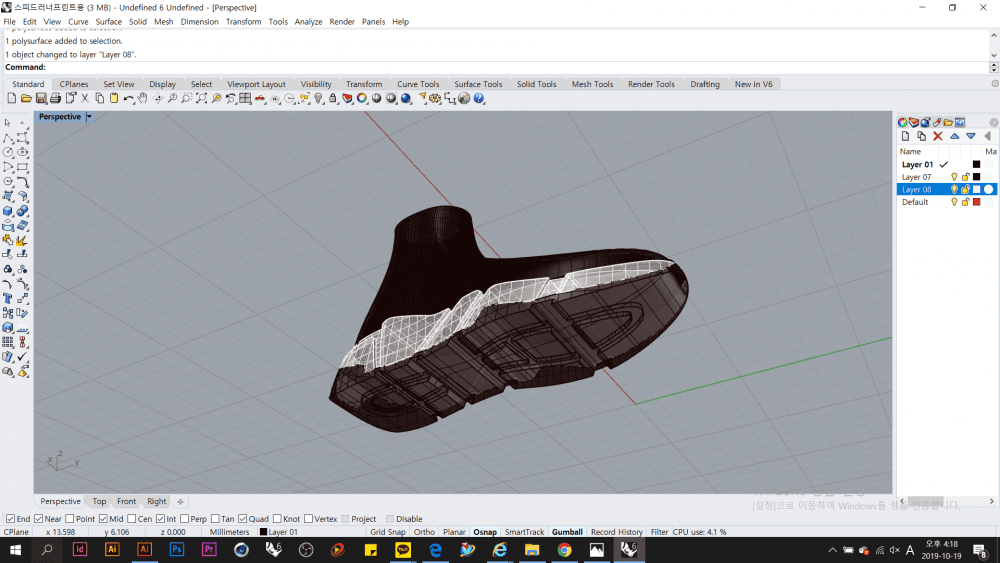Collapse layer panel with gray left triangle

coord(987,136)
